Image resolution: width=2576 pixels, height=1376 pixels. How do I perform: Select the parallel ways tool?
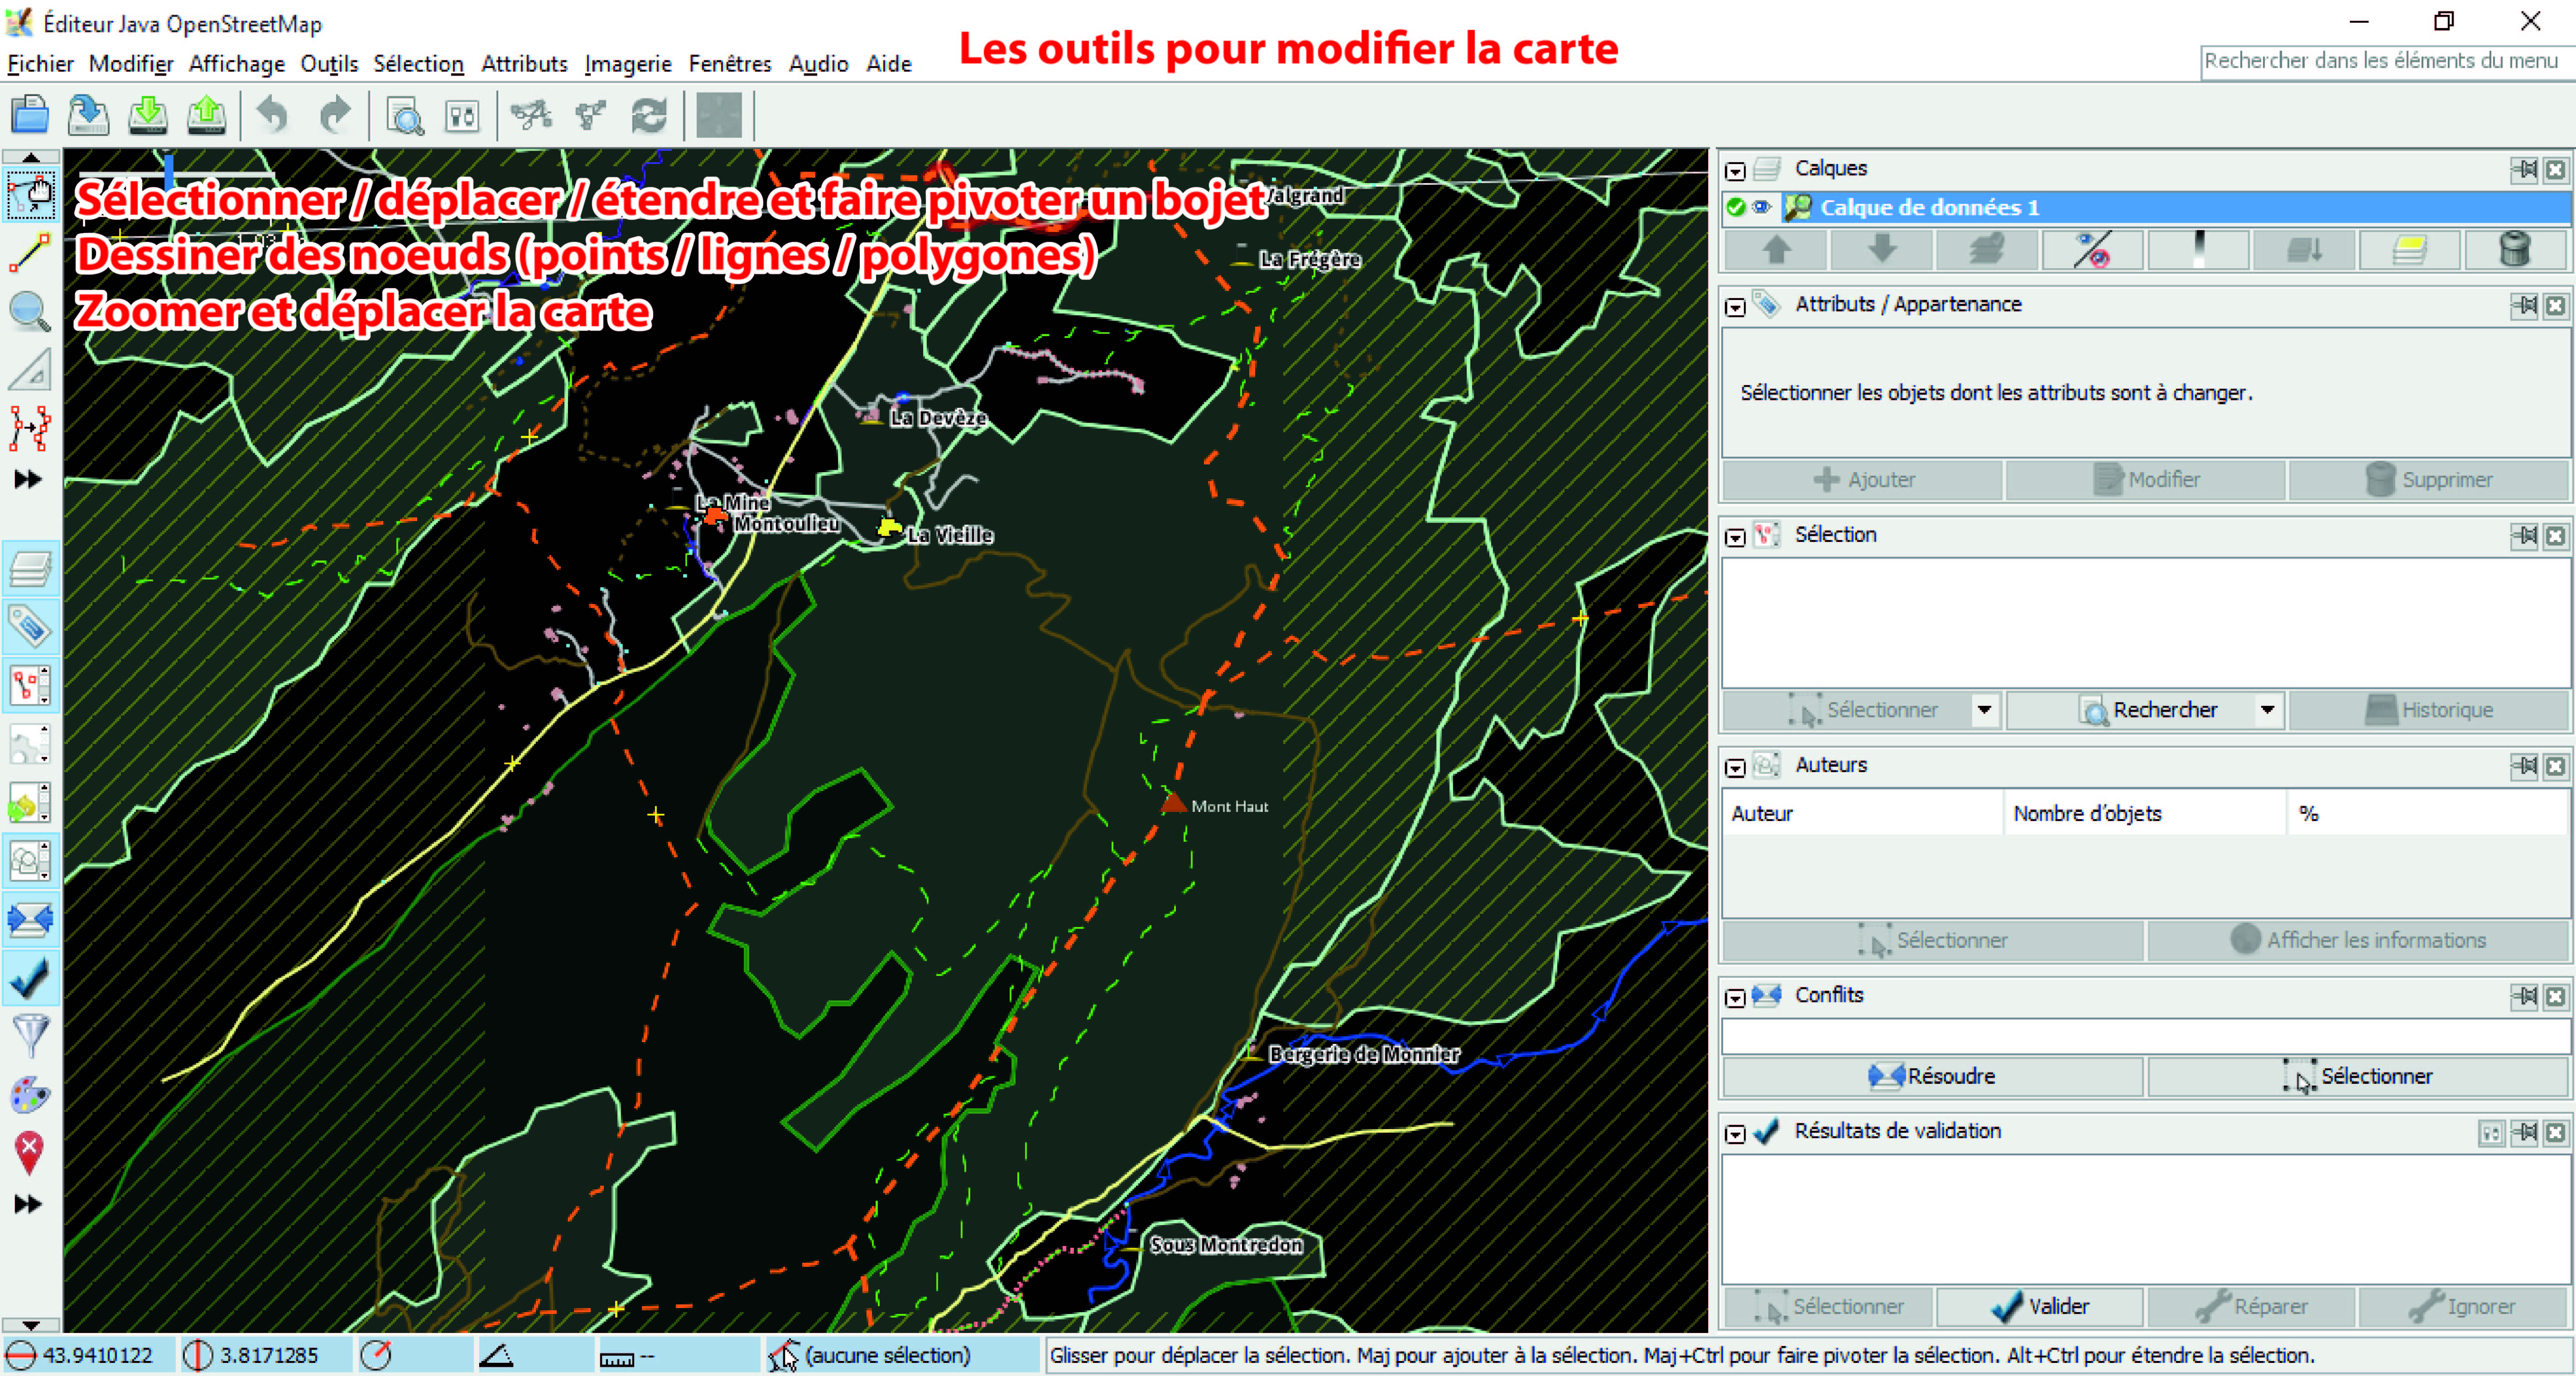[x=30, y=428]
